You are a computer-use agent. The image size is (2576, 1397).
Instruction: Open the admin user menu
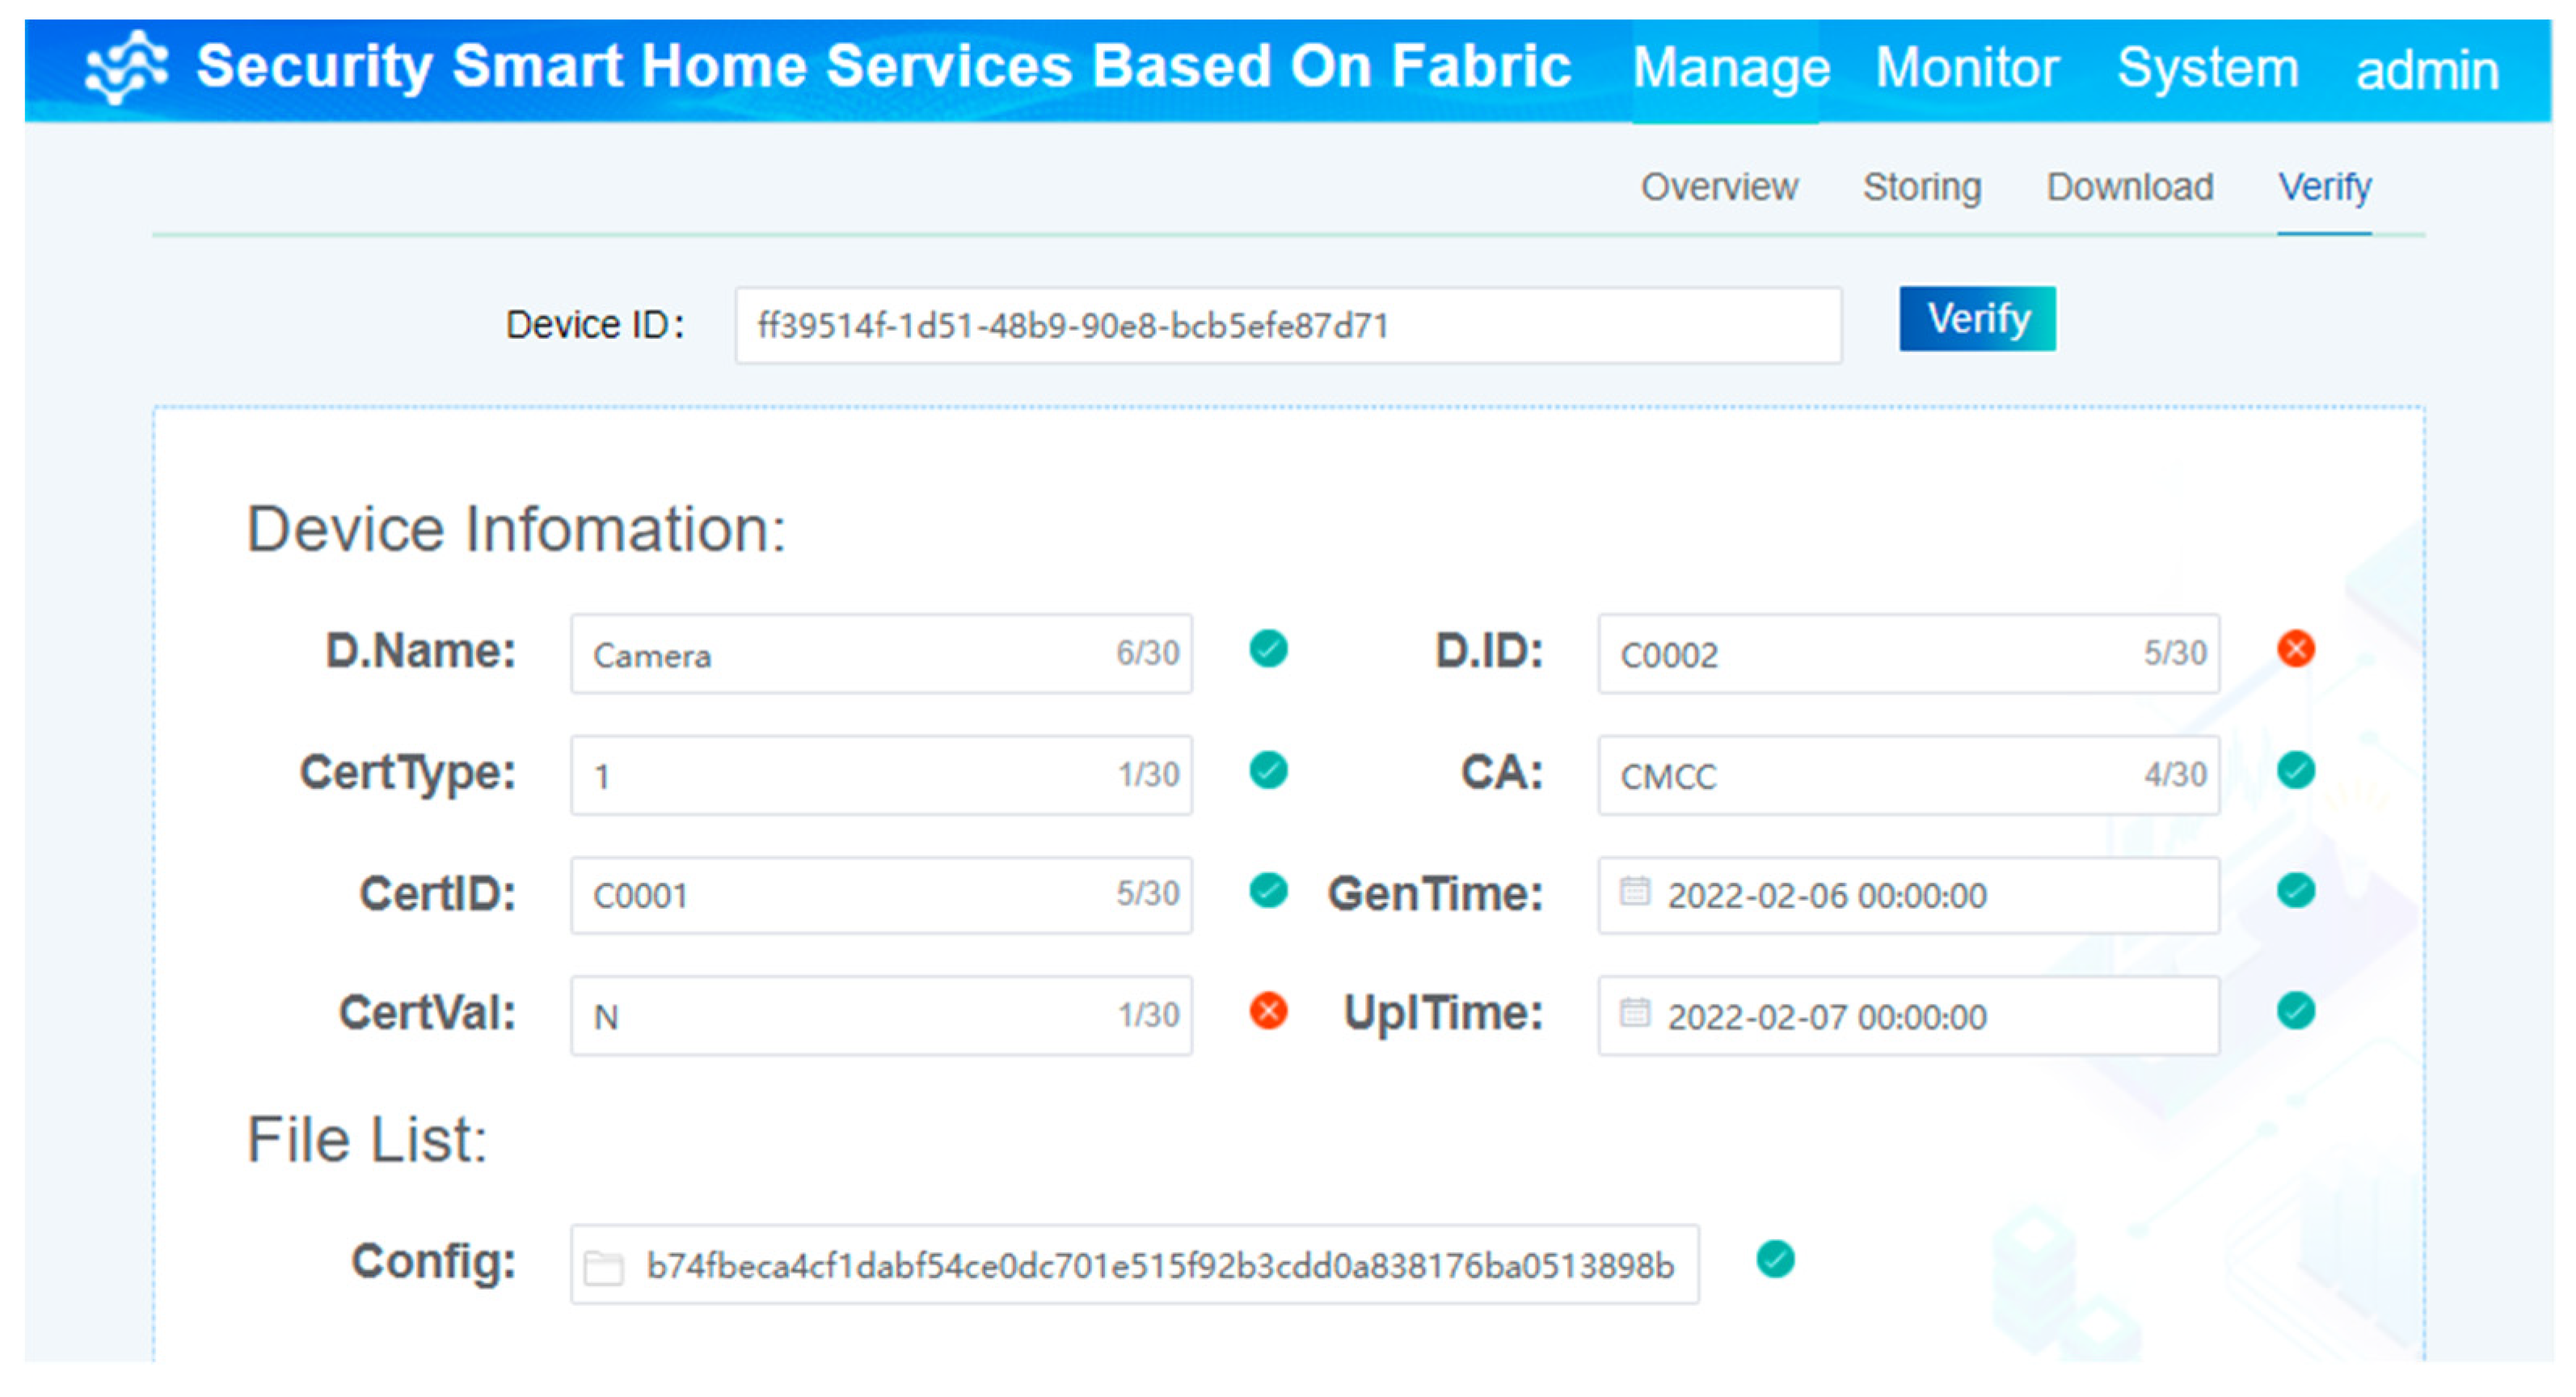tap(2426, 71)
